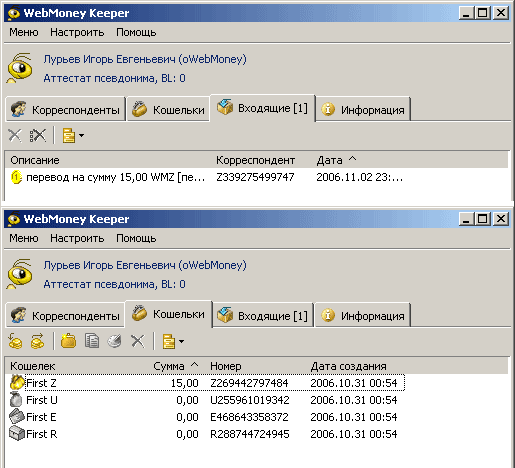Click the delete X icon in the upper window toolbar
The width and height of the screenshot is (515, 468).
tap(15, 136)
